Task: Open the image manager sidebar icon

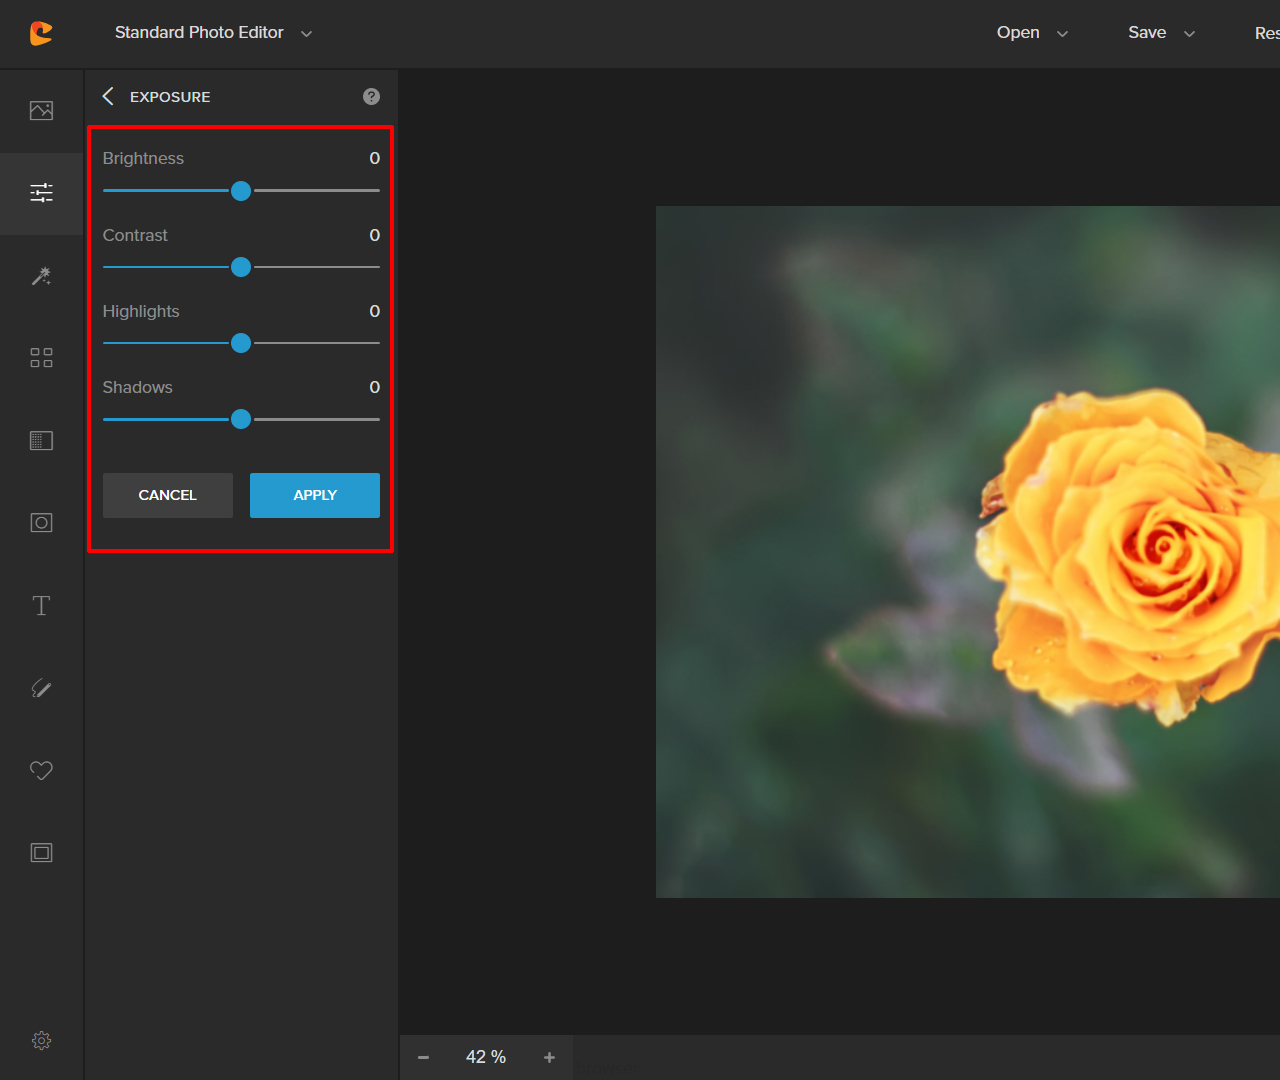Action: [x=41, y=111]
